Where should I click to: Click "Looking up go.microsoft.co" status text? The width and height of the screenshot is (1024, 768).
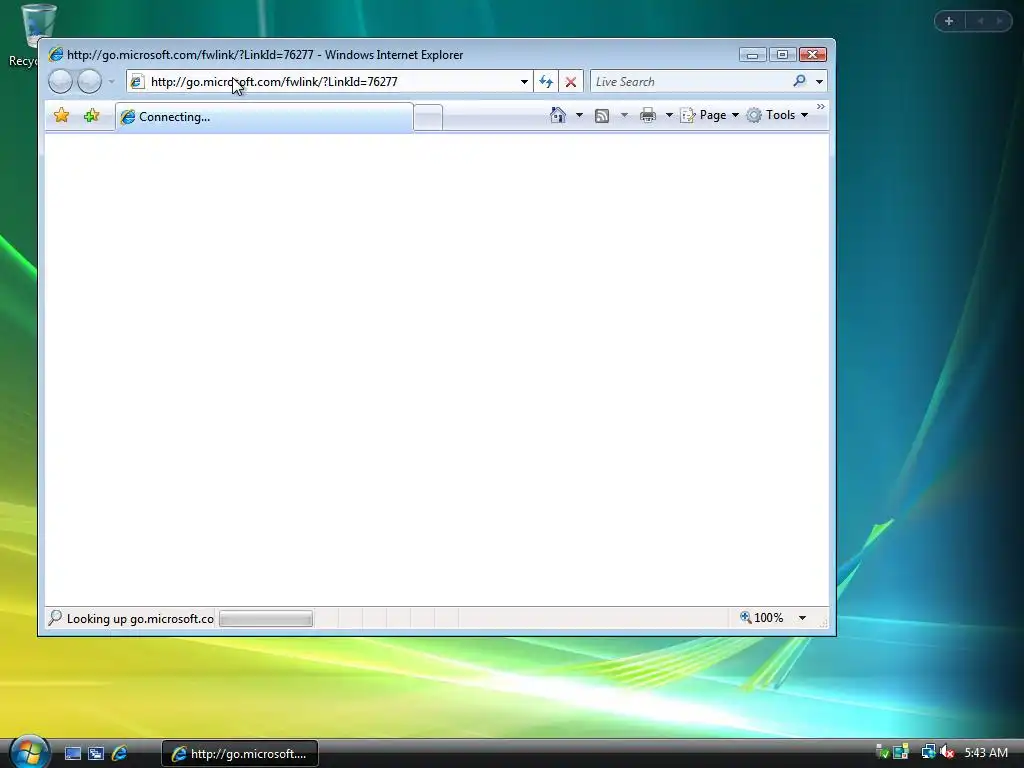[140, 618]
